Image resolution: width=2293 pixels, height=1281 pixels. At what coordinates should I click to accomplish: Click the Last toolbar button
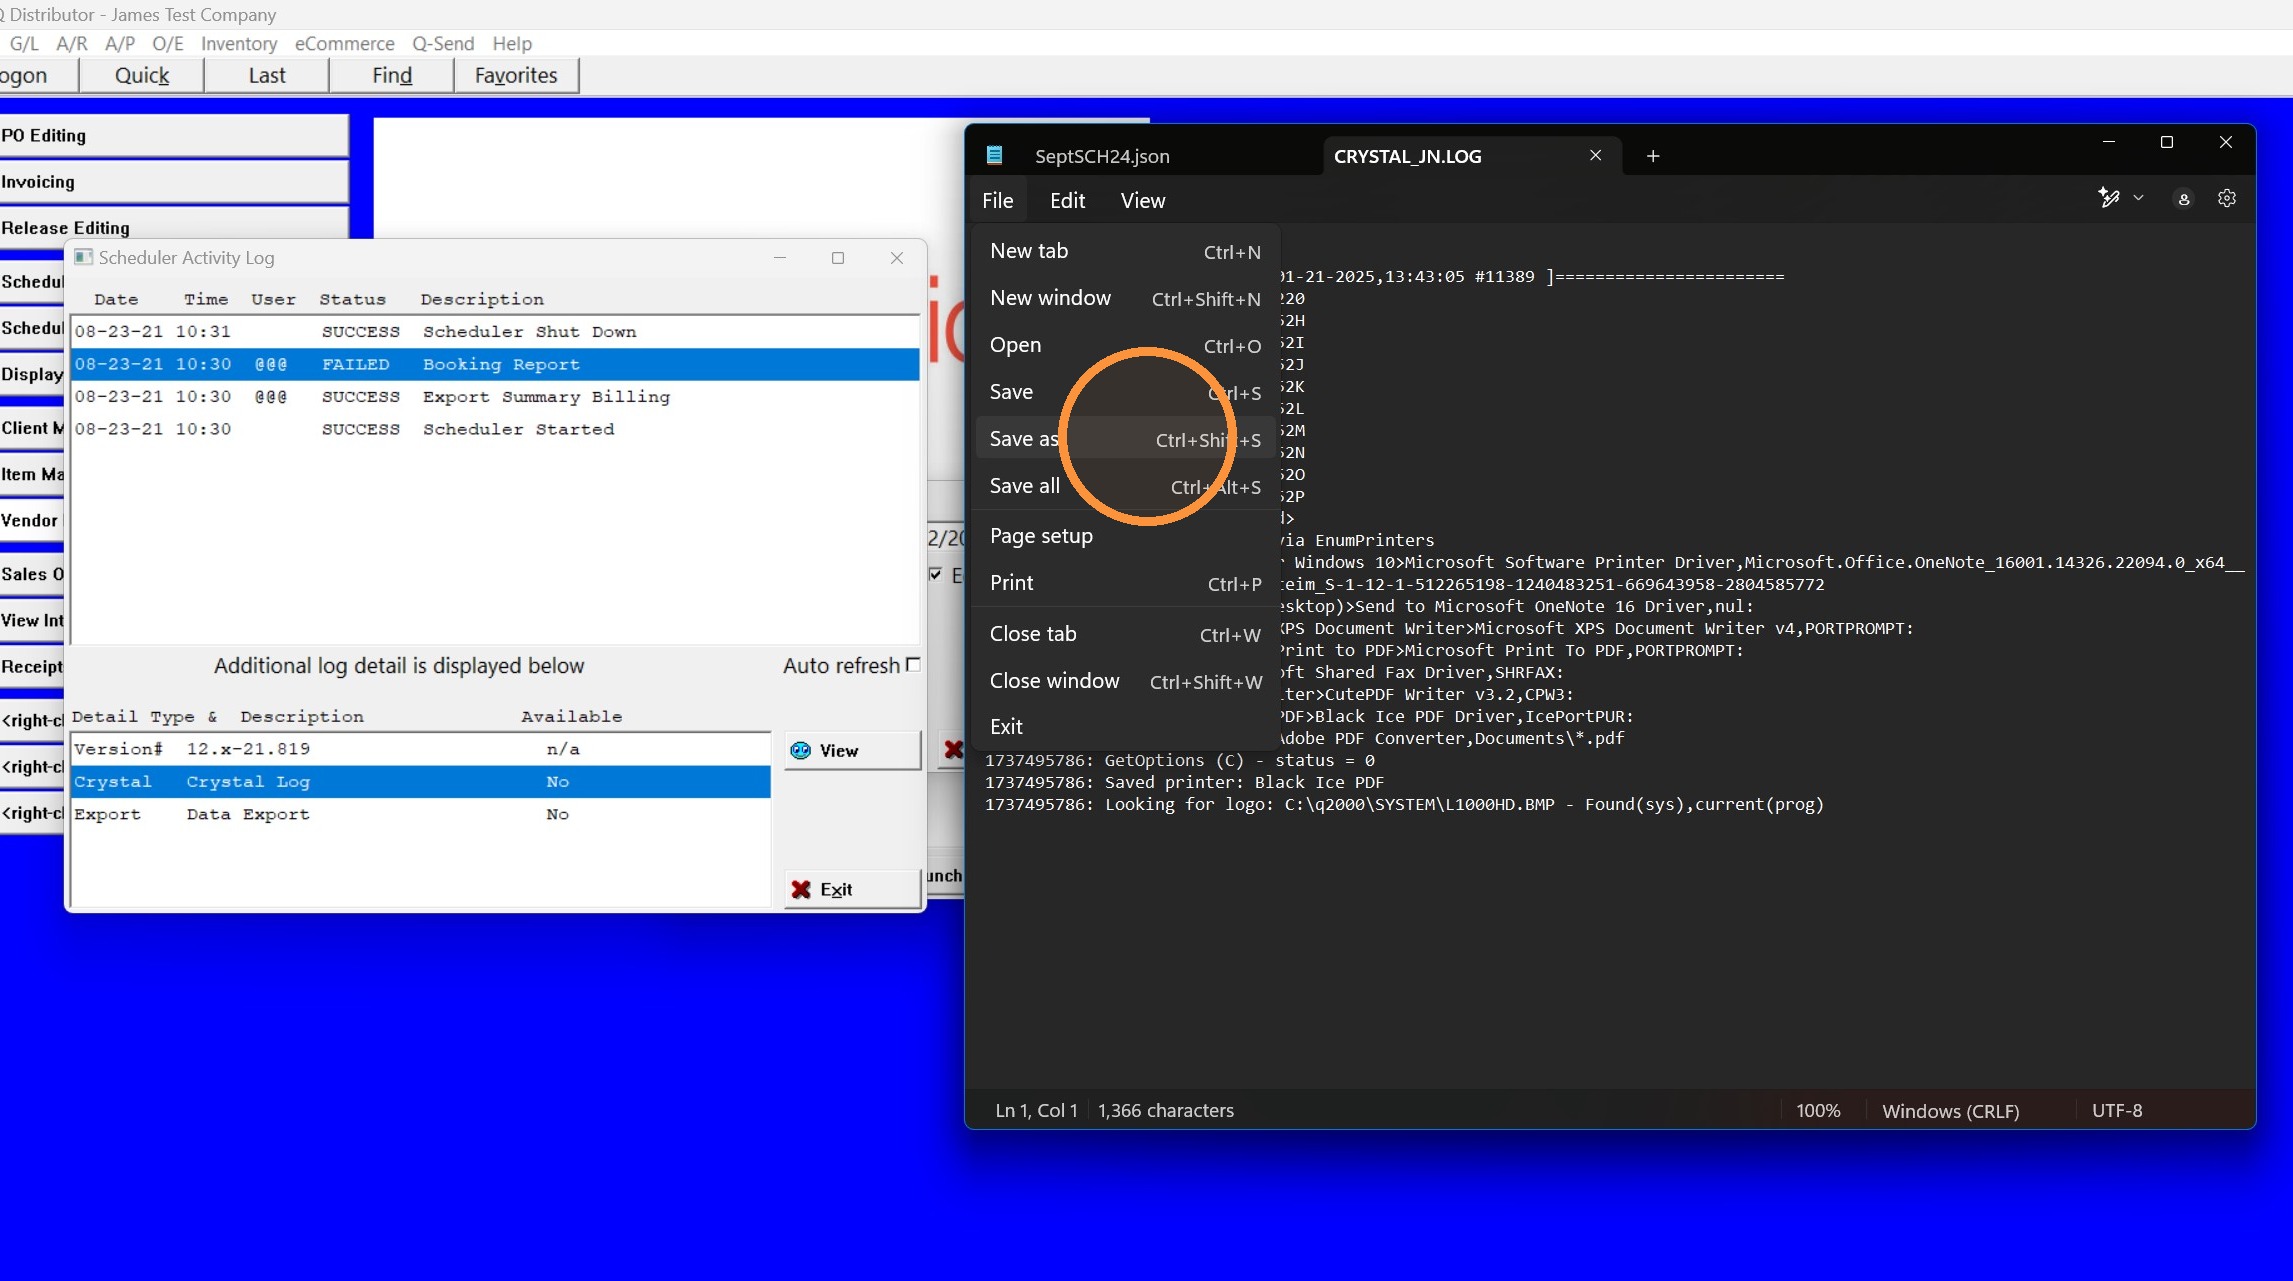267,75
